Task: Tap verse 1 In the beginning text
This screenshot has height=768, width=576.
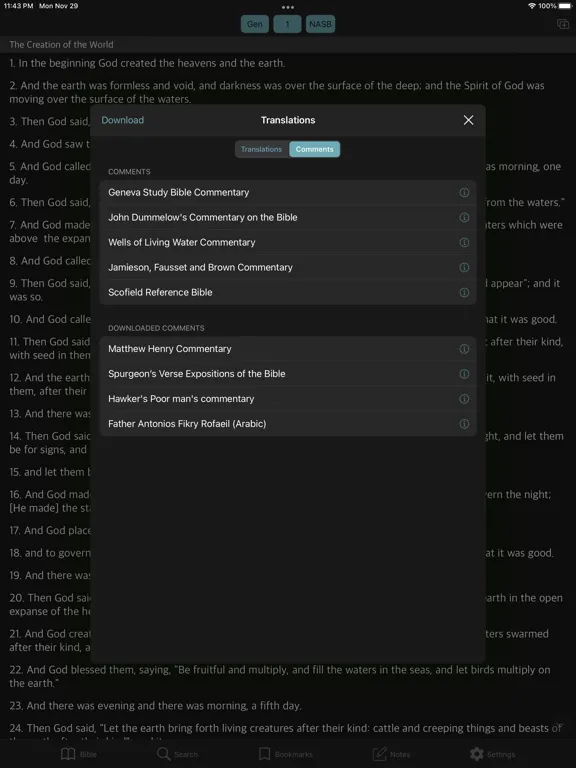Action: click(147, 63)
